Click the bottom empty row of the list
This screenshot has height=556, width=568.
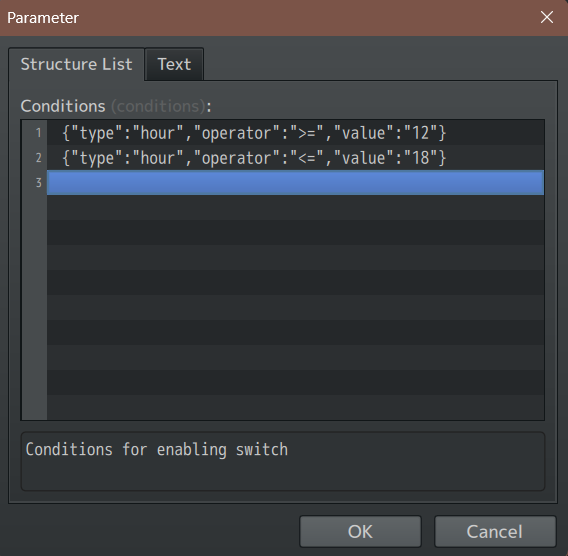(x=295, y=407)
